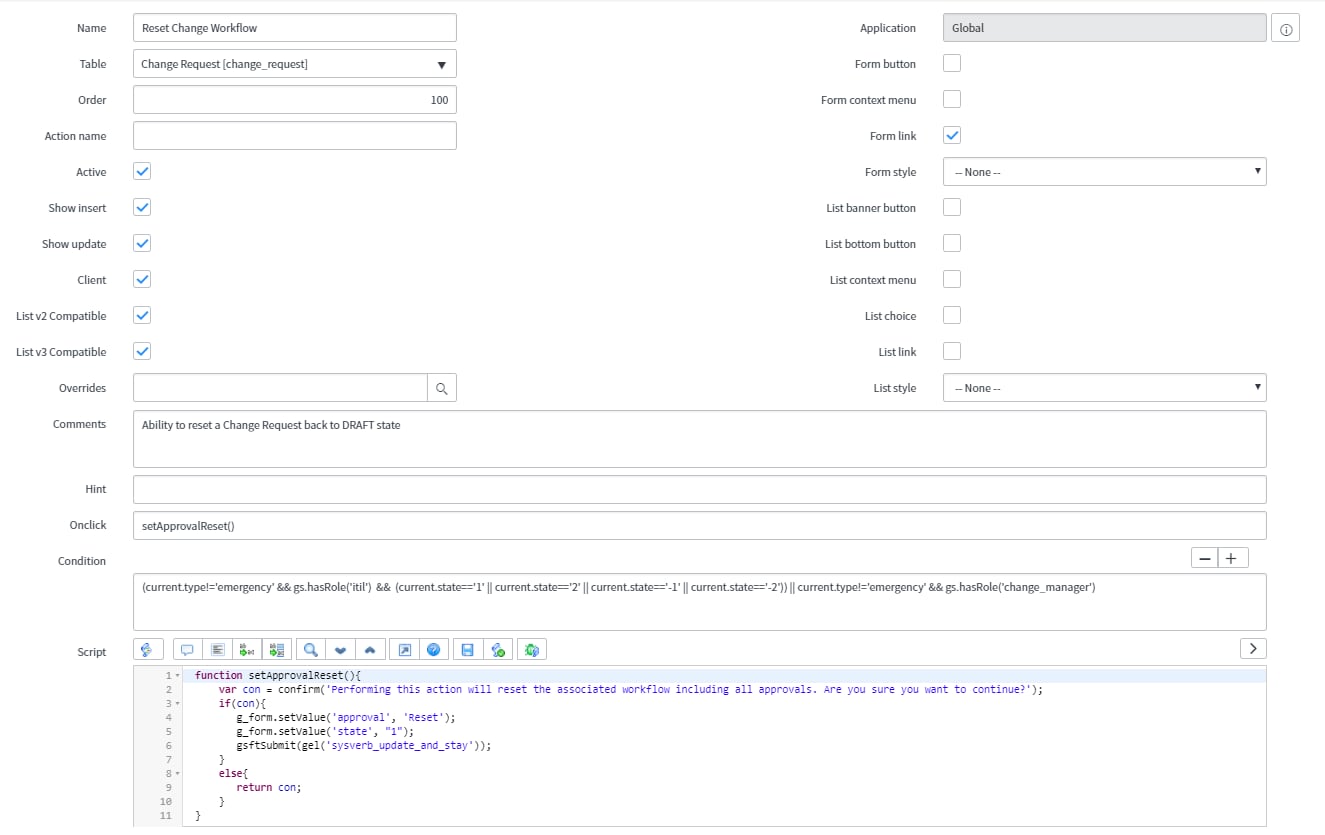Image resolution: width=1325 pixels, height=835 pixels.
Task: Click the save icon in script toolbar
Action: (x=467, y=650)
